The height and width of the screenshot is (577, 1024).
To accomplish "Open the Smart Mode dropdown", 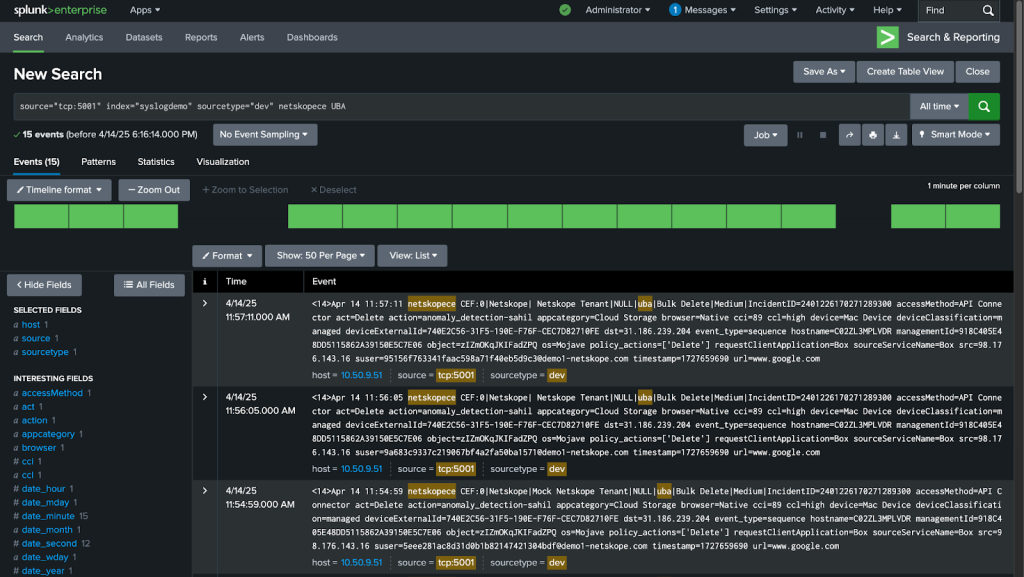I will pyautogui.click(x=955, y=134).
